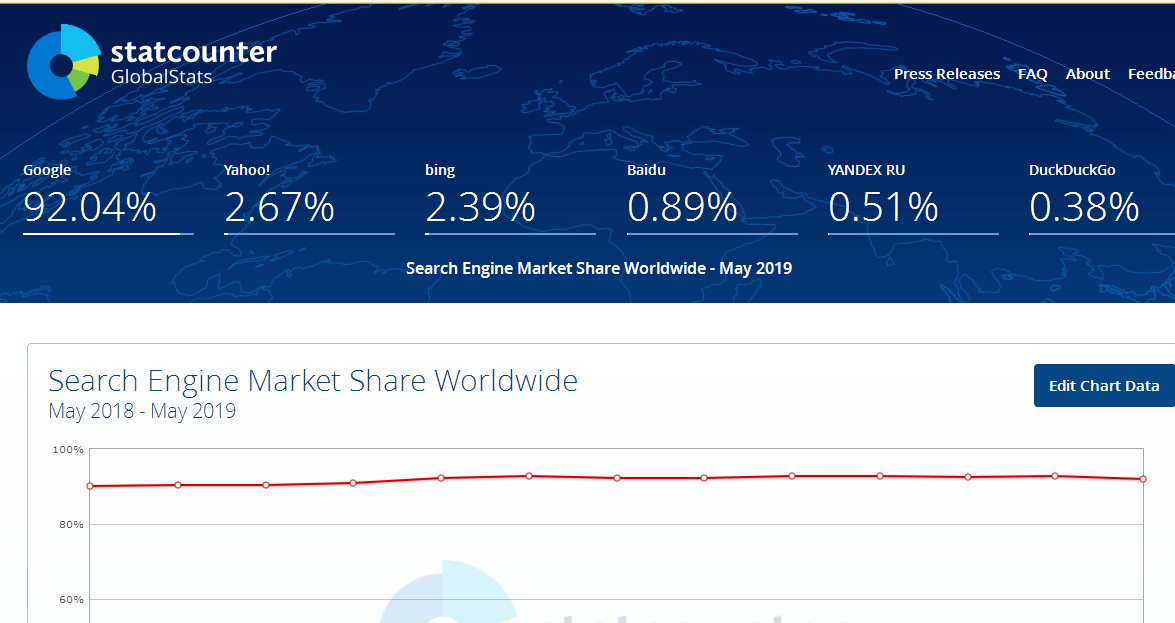Screen dimensions: 1175x623
Task: Open the About link in header
Action: point(1087,74)
